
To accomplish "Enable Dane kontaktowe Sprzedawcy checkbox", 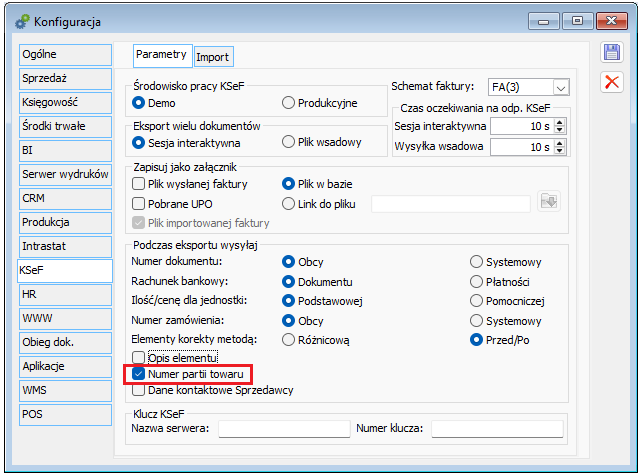I will pyautogui.click(x=138, y=390).
